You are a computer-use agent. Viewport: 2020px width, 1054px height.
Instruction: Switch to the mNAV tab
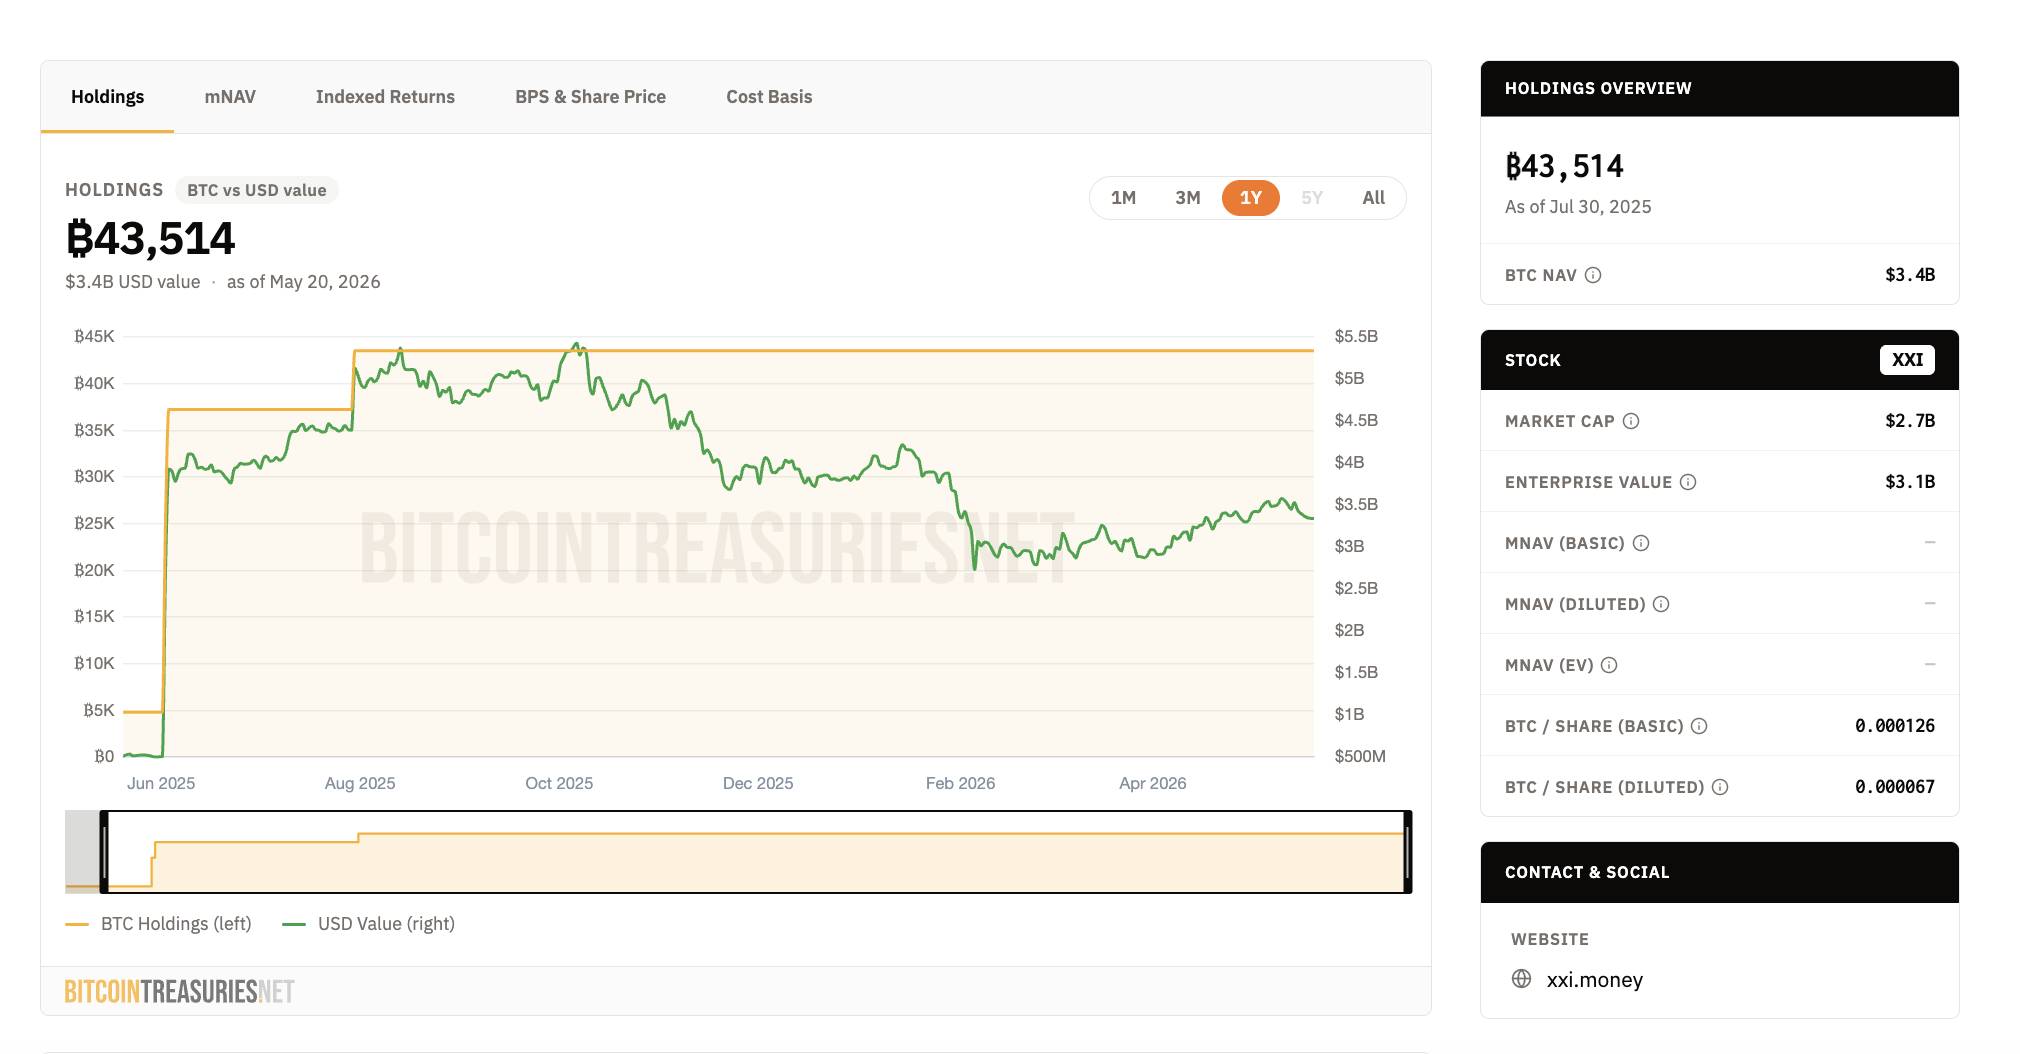[x=230, y=97]
